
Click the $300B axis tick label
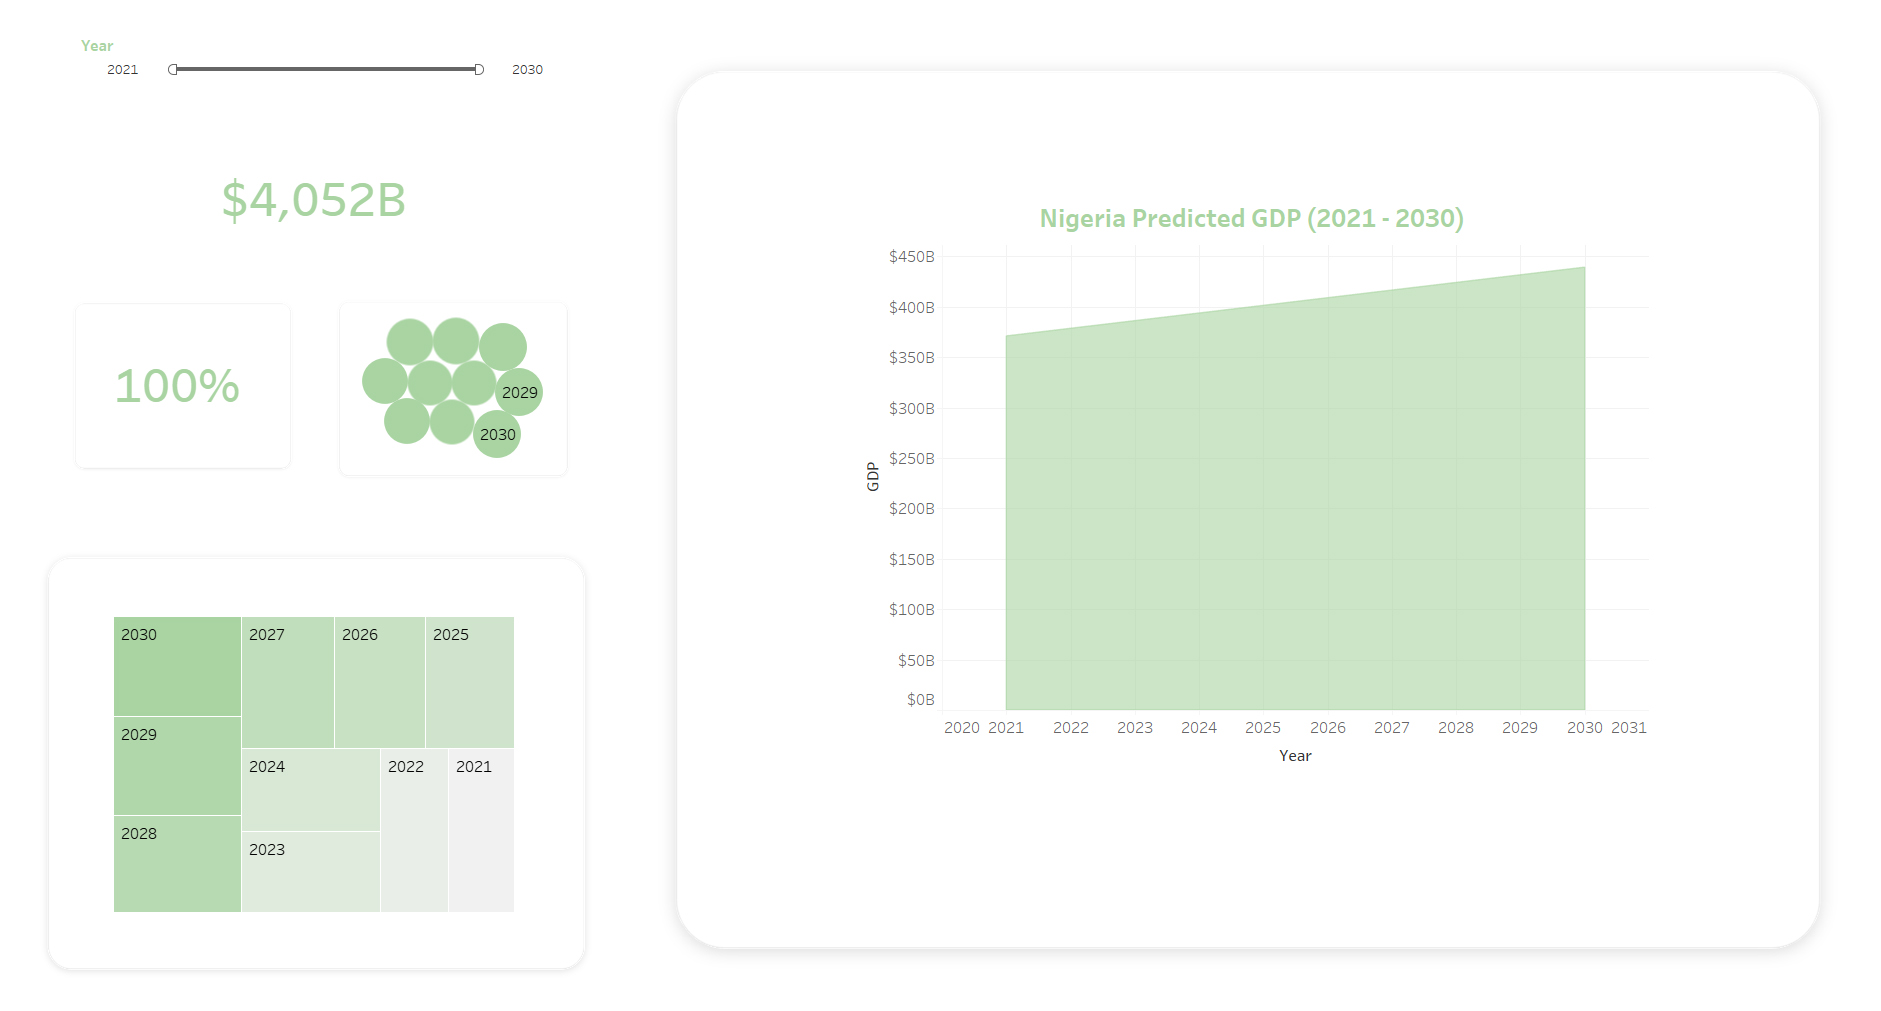[x=911, y=409]
